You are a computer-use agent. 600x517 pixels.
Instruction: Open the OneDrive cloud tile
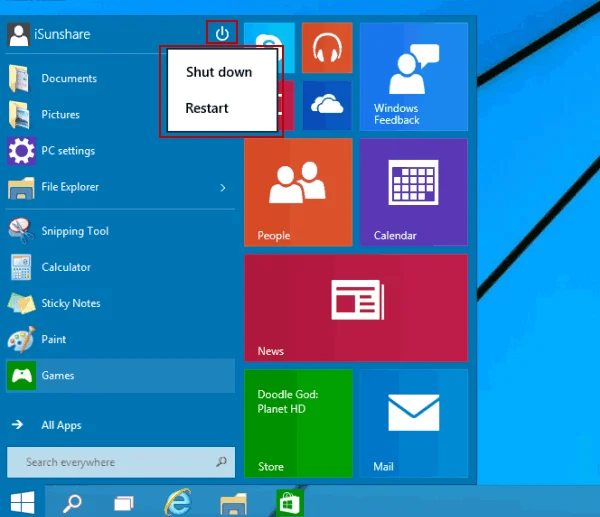point(327,105)
